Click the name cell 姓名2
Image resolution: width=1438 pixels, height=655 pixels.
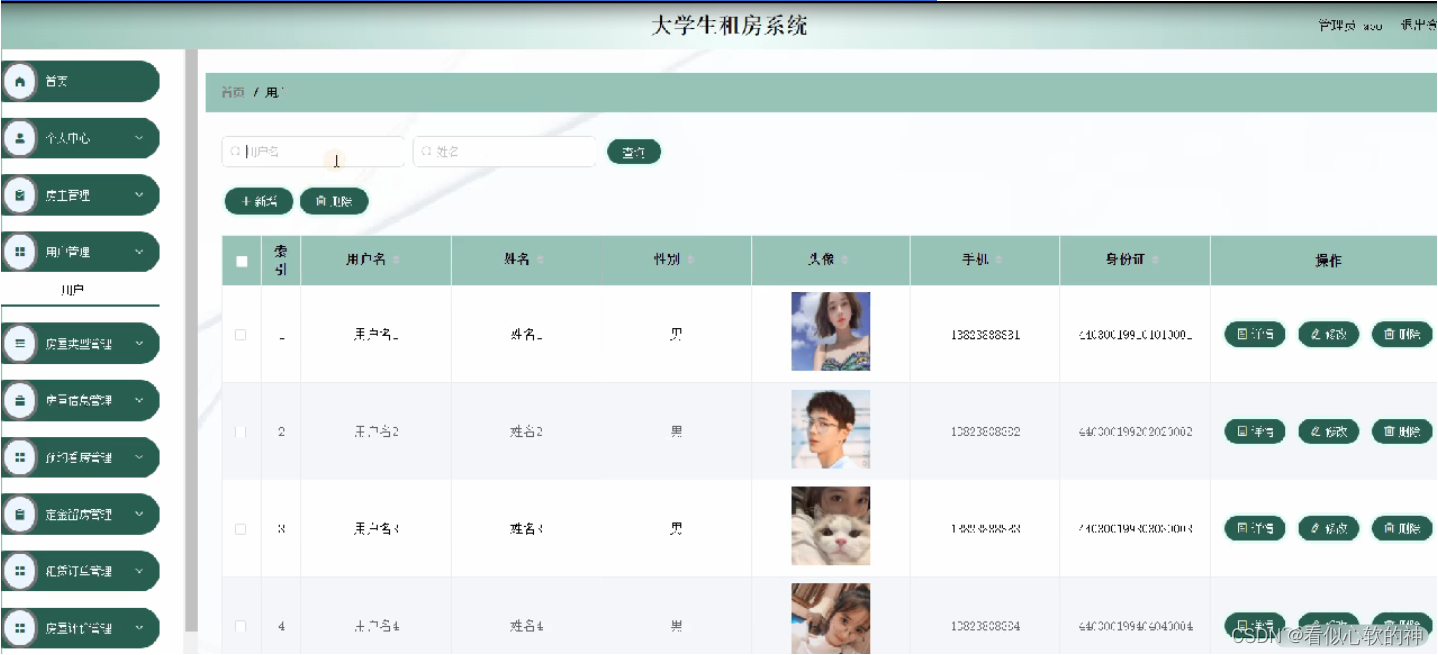[x=526, y=432]
